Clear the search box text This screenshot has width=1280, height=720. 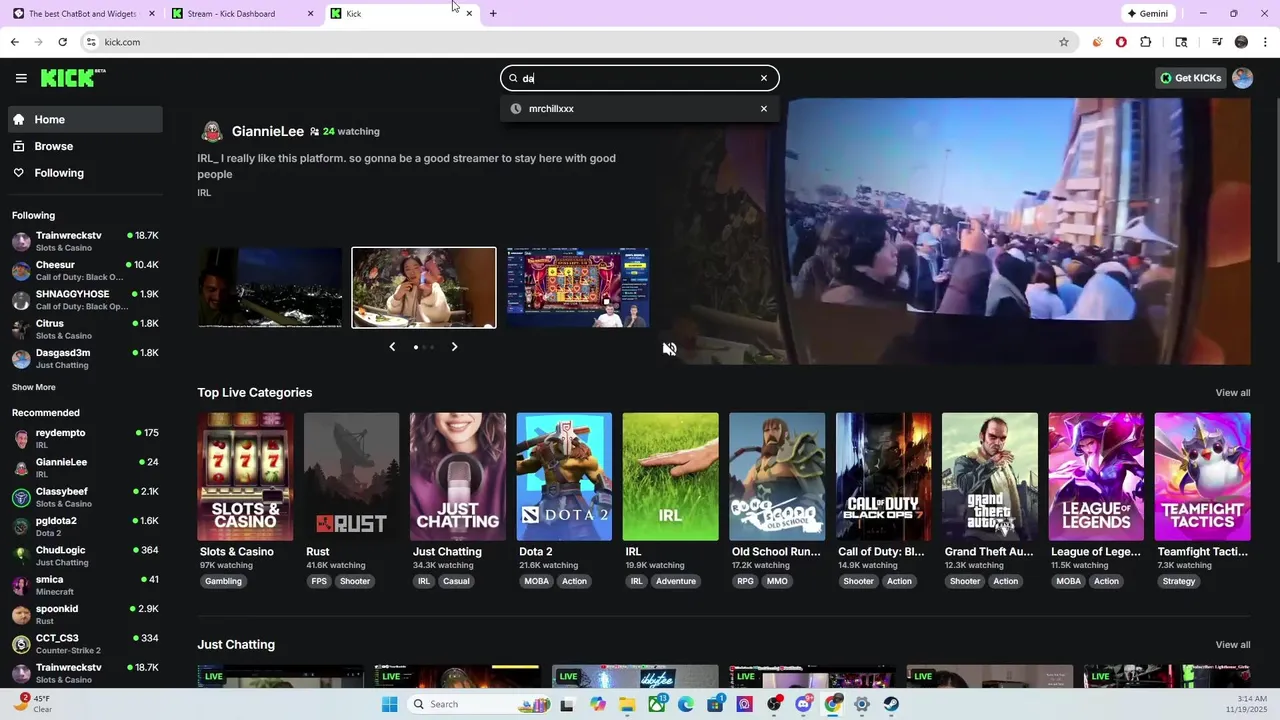pyautogui.click(x=764, y=78)
